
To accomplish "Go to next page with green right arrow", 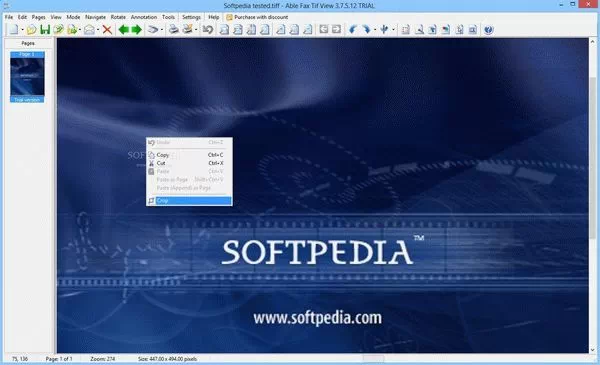I will point(137,29).
